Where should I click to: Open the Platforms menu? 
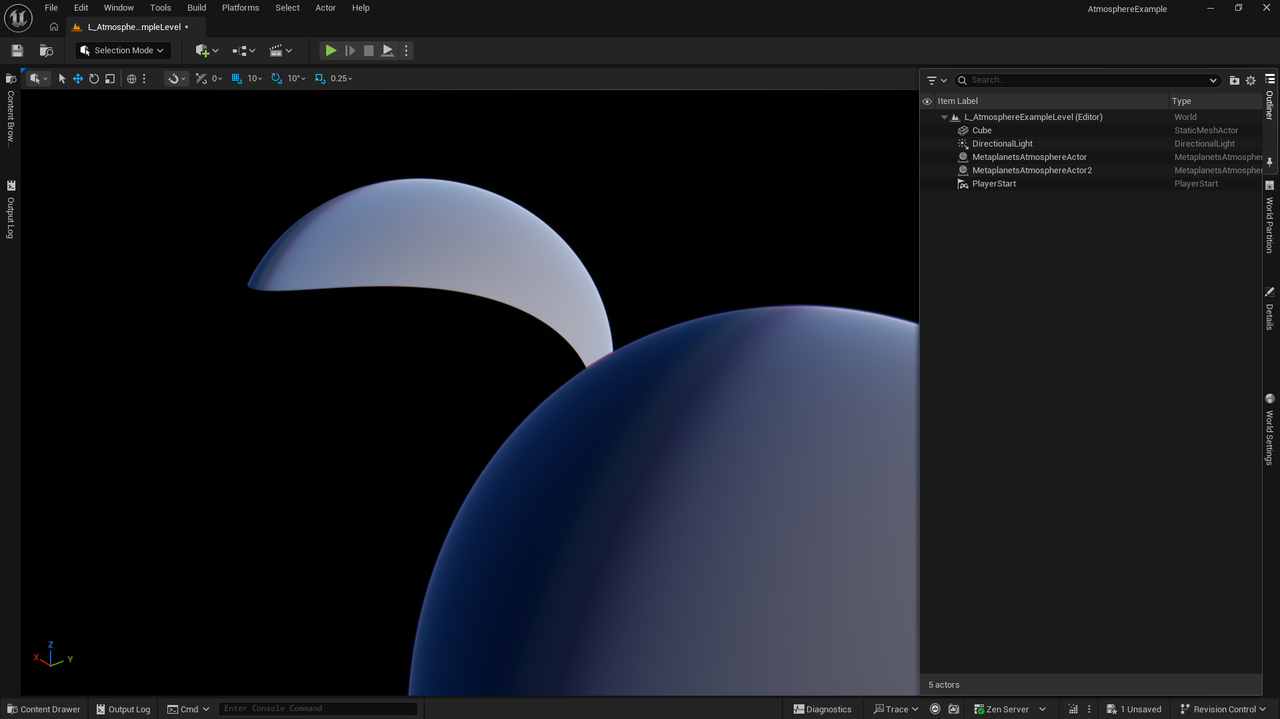point(240,8)
